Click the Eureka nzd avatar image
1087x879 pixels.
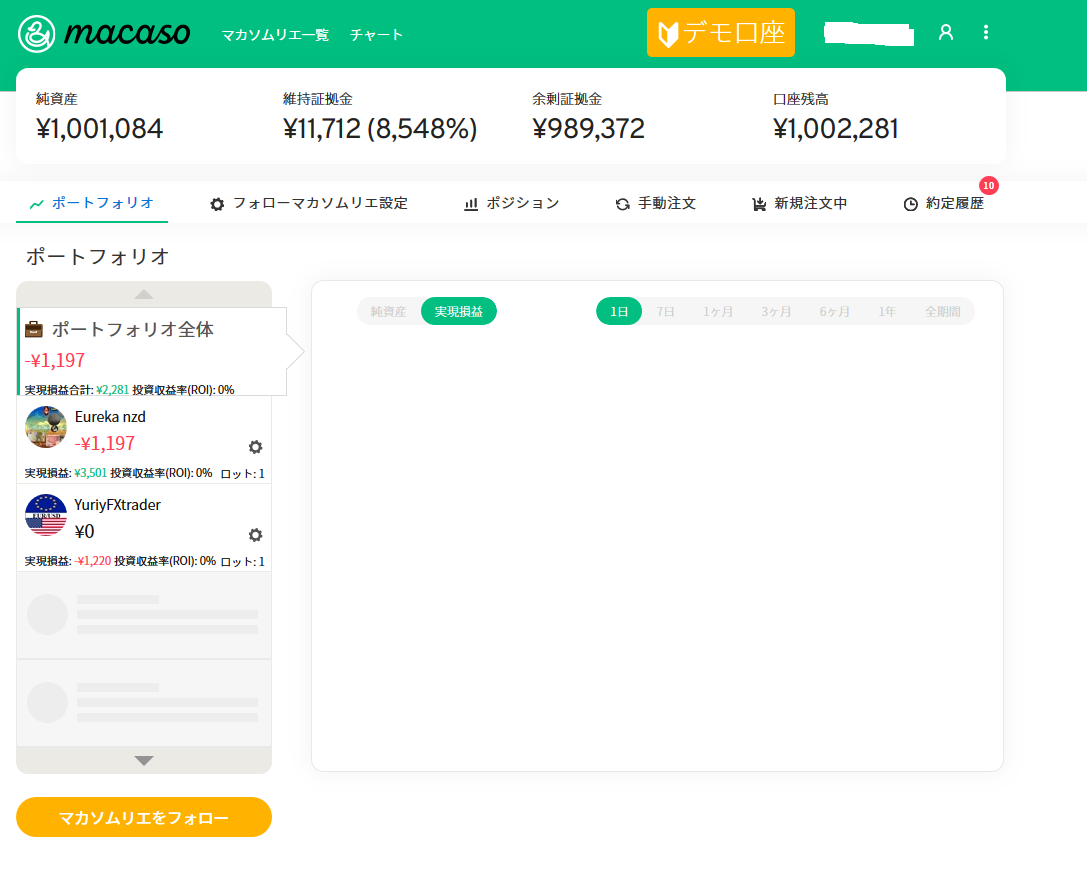click(x=46, y=428)
